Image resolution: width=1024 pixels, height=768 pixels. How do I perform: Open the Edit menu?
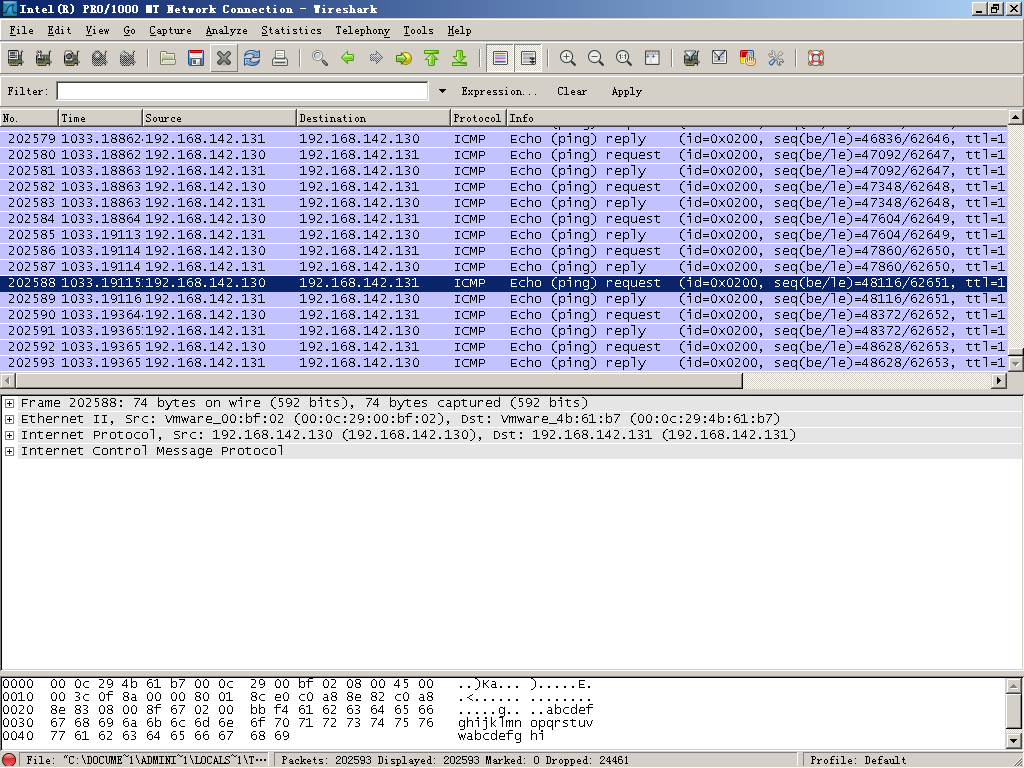(x=59, y=31)
